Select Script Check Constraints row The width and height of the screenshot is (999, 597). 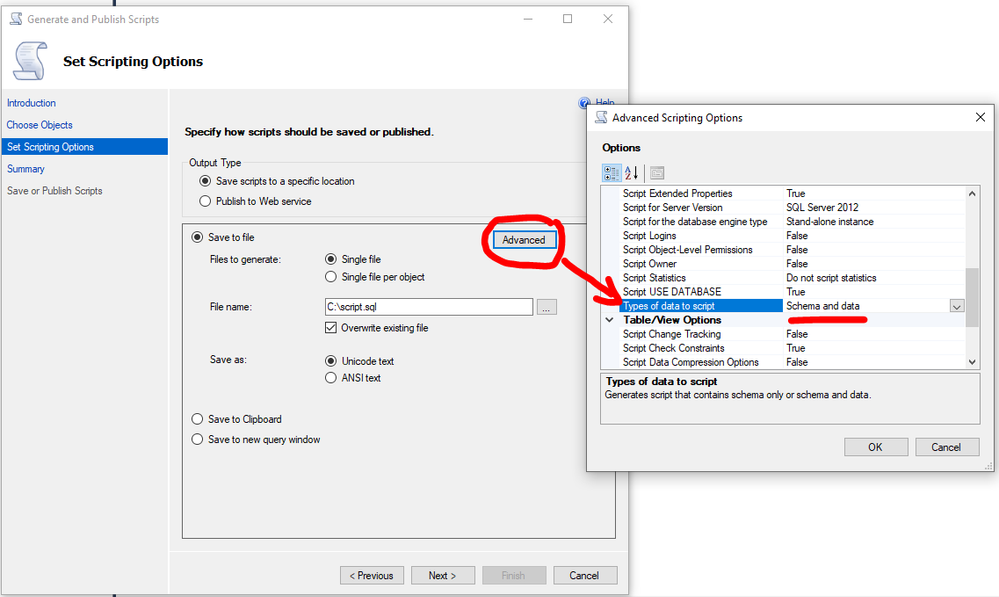click(793, 348)
